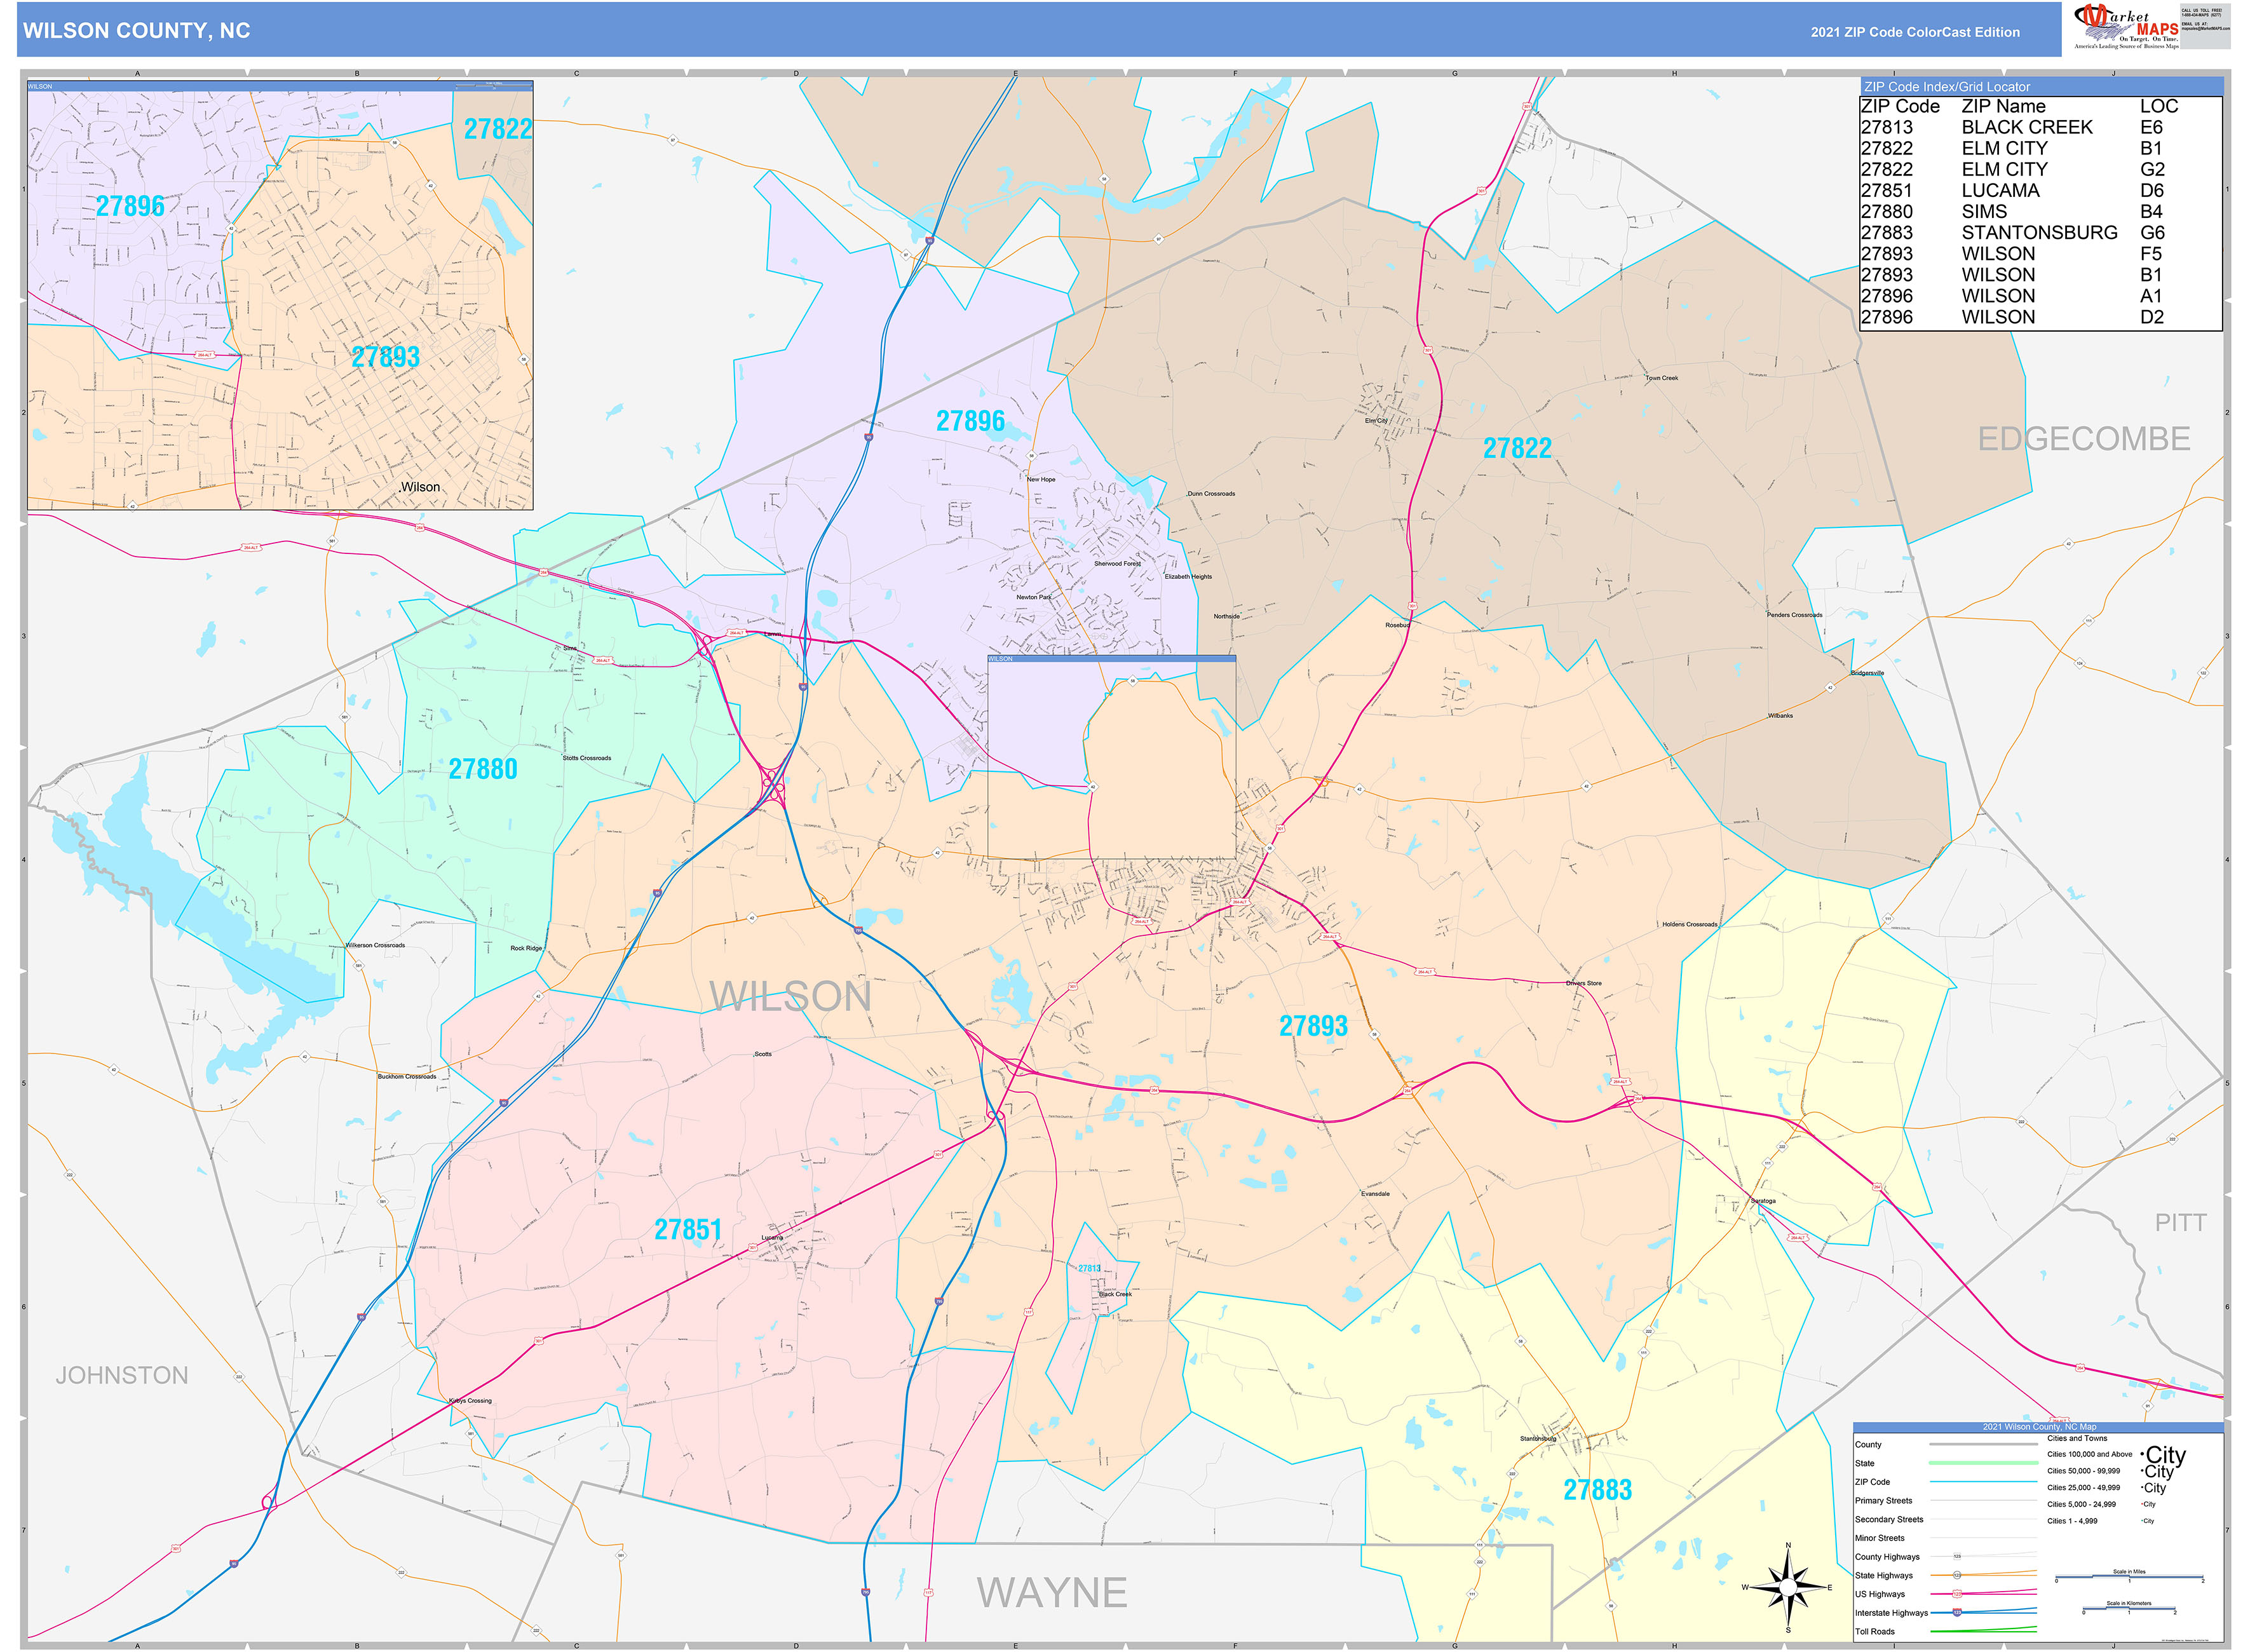Toggle the Minor Streets legend entry
The height and width of the screenshot is (1652, 2250).
[x=1881, y=1538]
